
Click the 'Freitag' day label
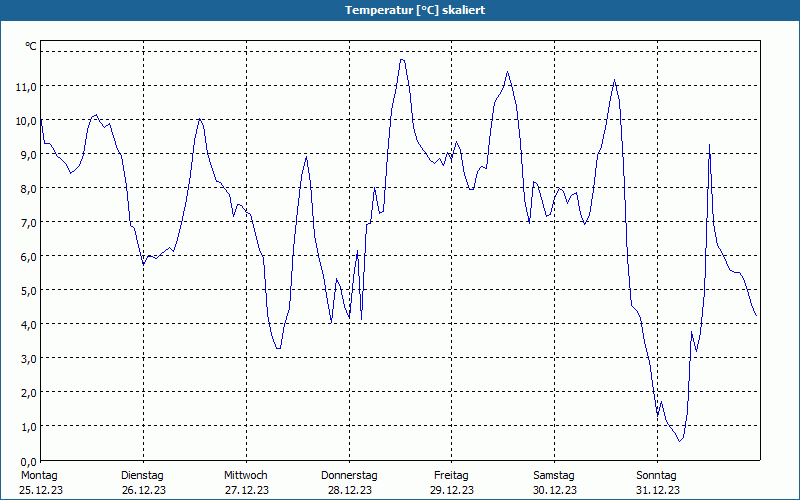452,476
